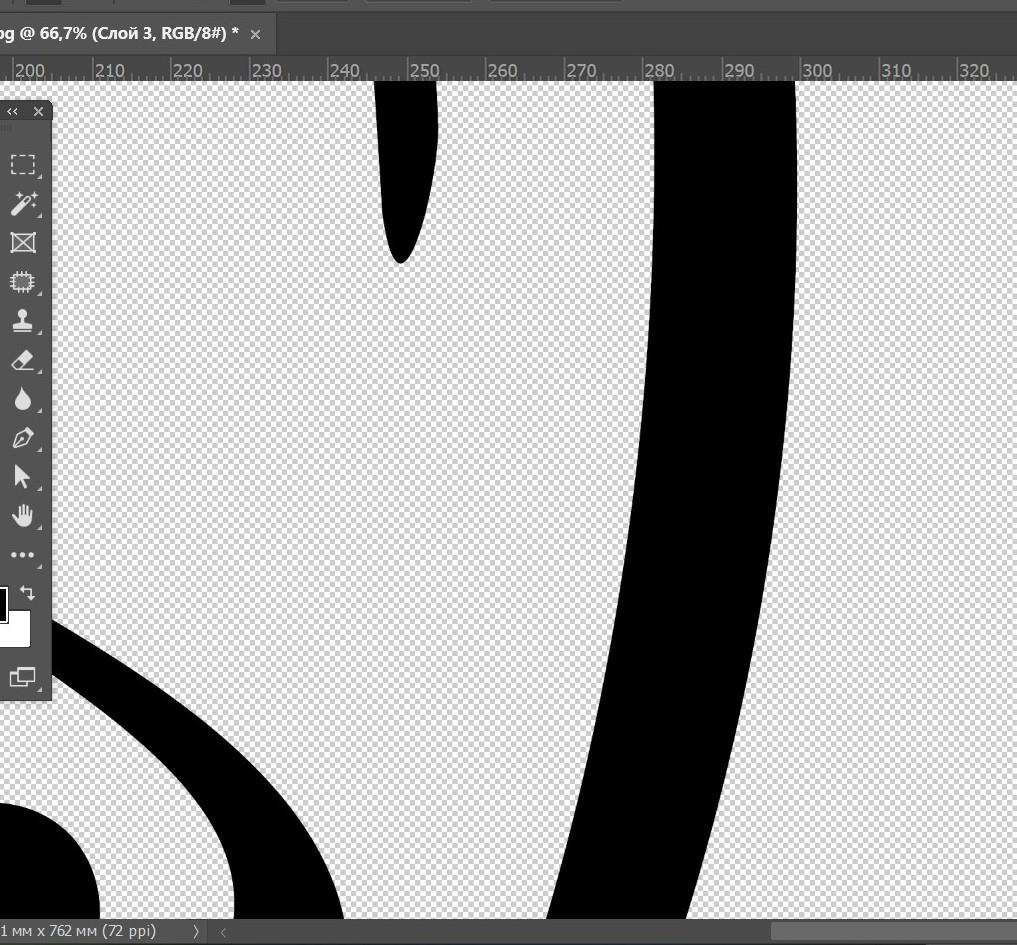Click the horizontal scrollbar thumb
Image resolution: width=1017 pixels, height=945 pixels.
pos(892,931)
